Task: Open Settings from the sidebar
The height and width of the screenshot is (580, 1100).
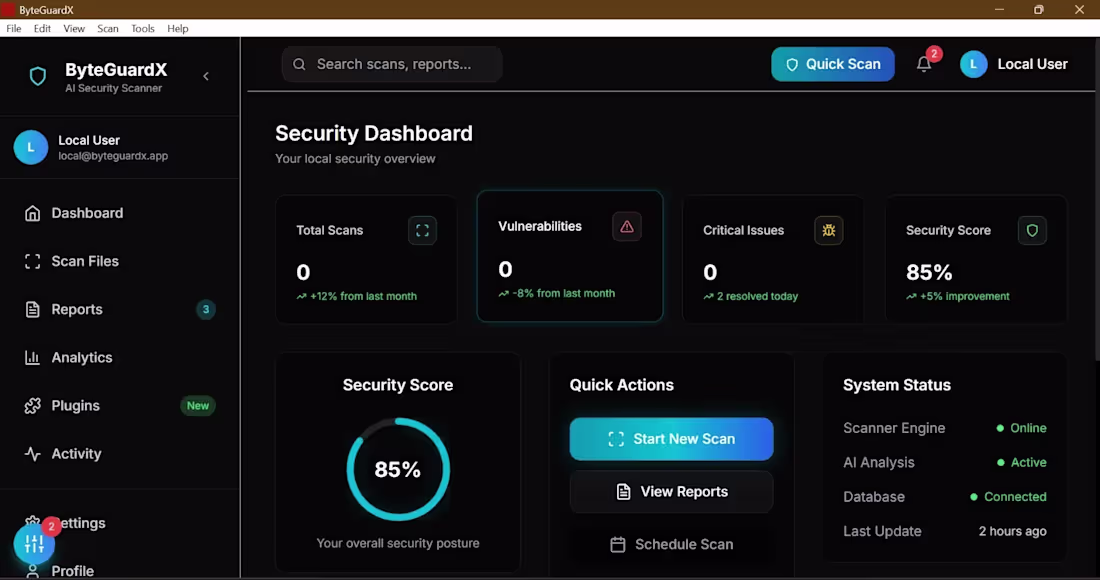Action: (x=80, y=523)
